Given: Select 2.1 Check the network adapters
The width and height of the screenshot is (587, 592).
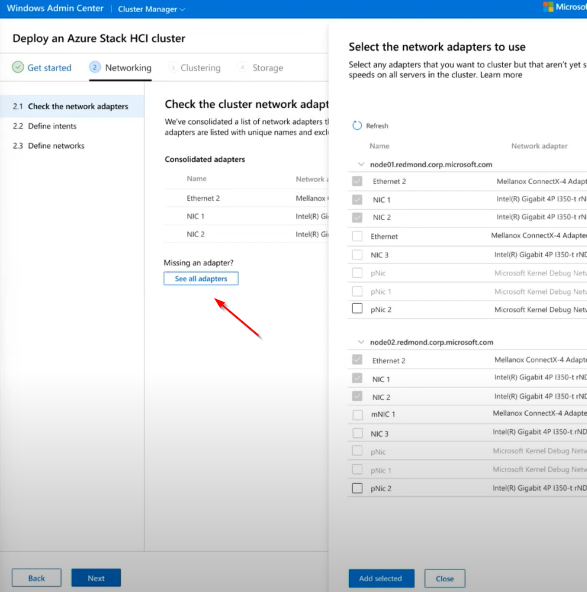Looking at the screenshot, I should [x=72, y=106].
